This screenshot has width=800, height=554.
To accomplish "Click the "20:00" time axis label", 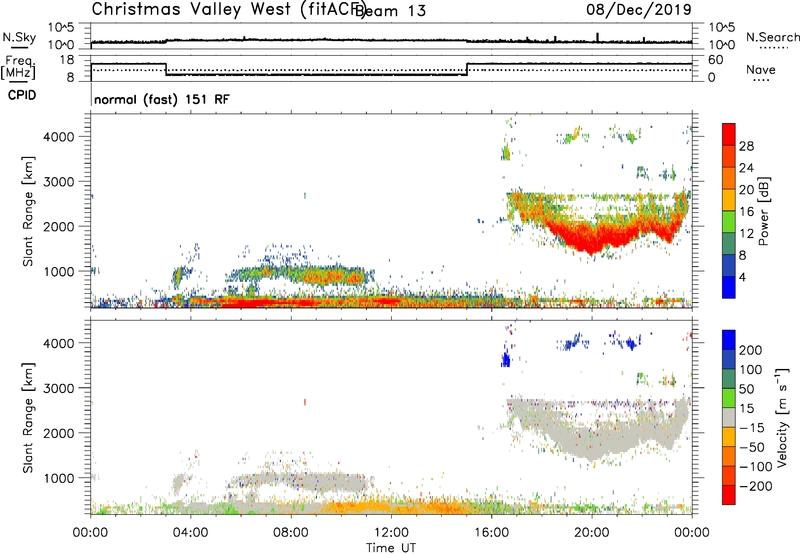I will [592, 533].
